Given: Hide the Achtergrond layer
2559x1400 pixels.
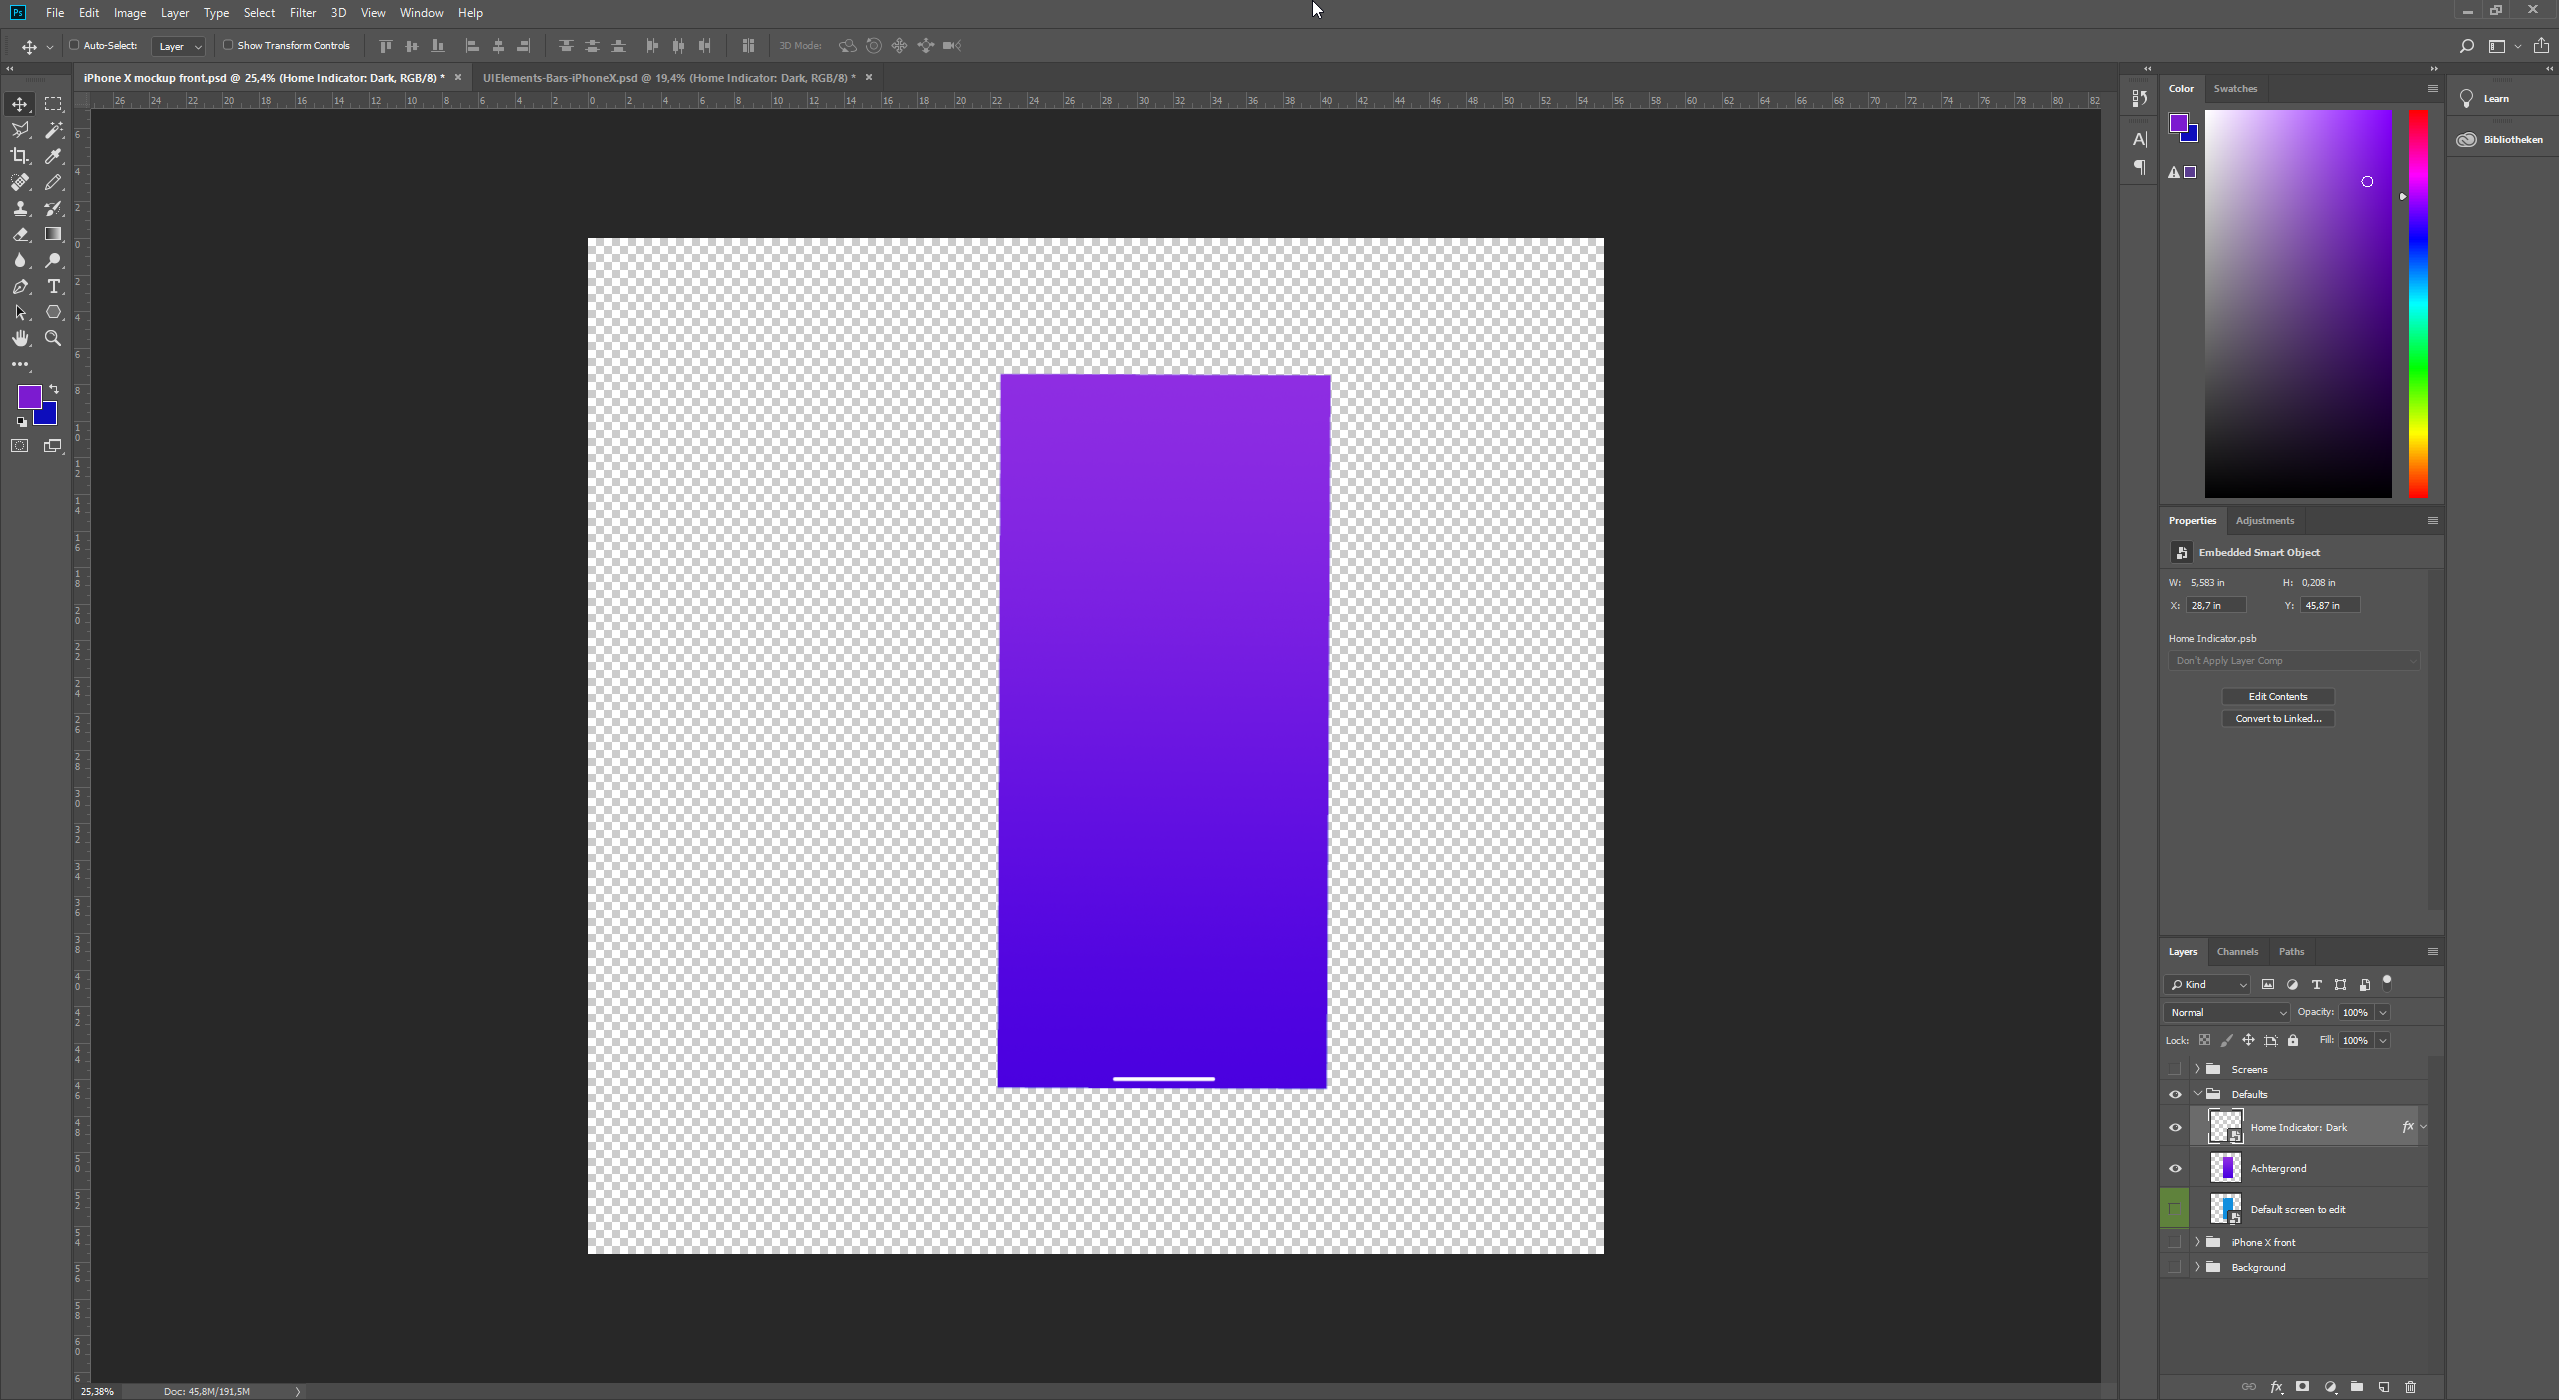Looking at the screenshot, I should pyautogui.click(x=2175, y=1168).
